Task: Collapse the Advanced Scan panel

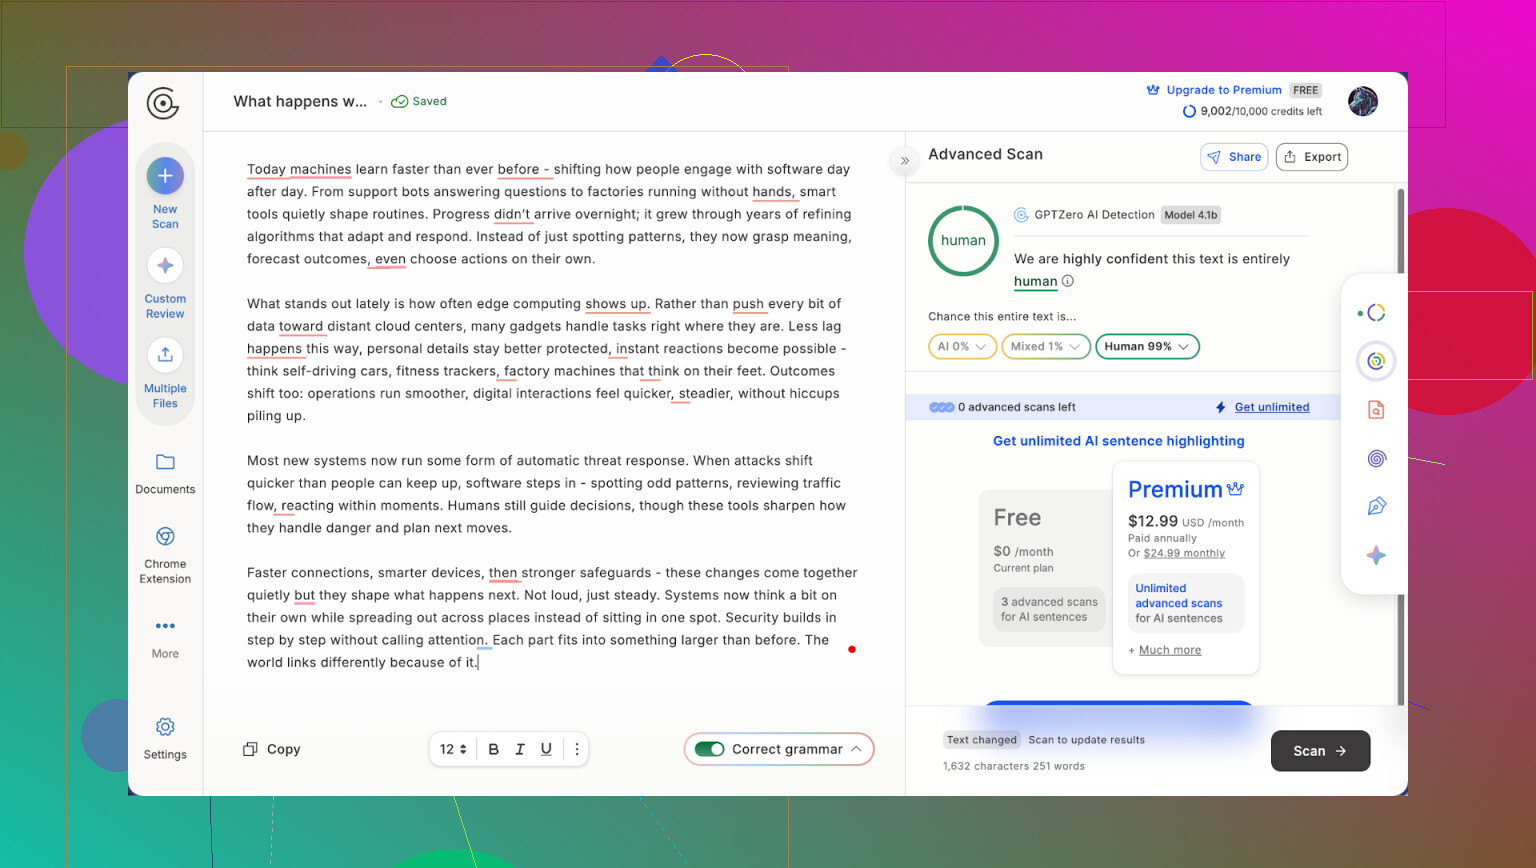Action: (905, 160)
